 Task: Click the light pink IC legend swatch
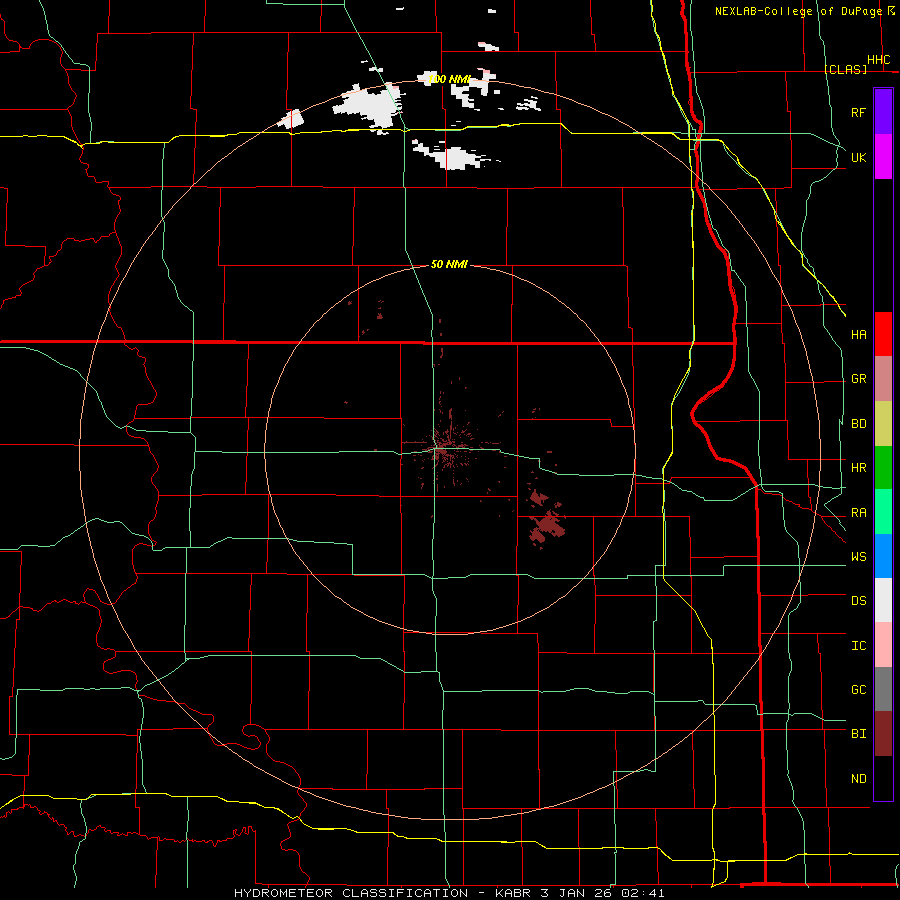(883, 645)
